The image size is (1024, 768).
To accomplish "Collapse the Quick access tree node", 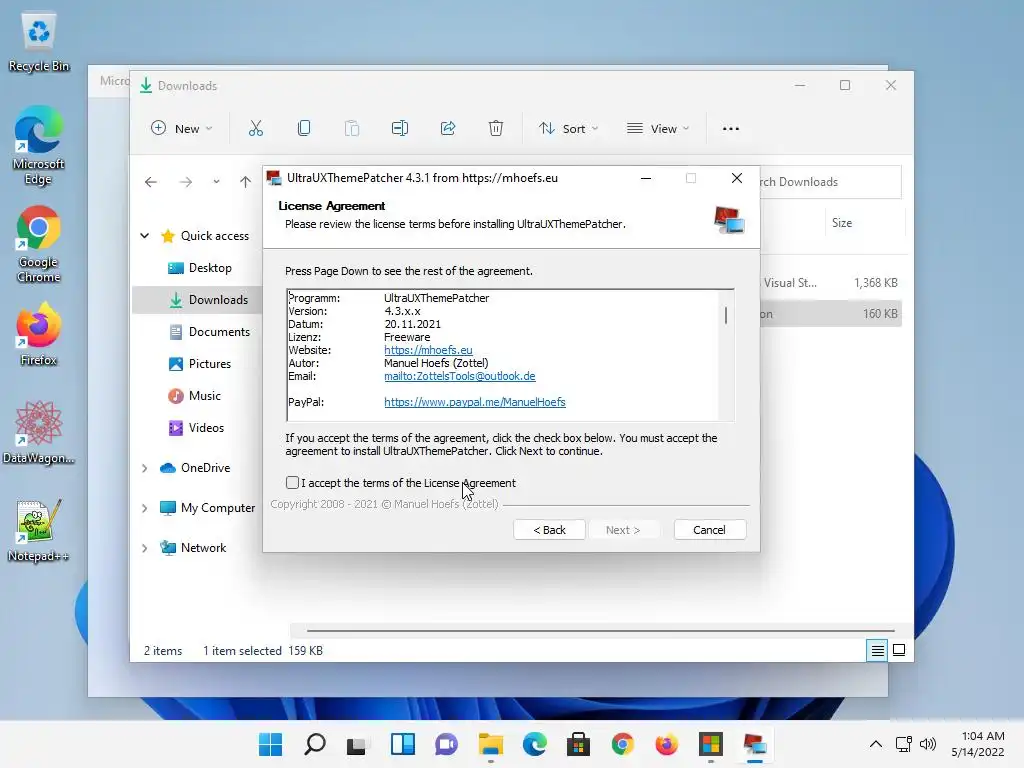I will point(144,236).
